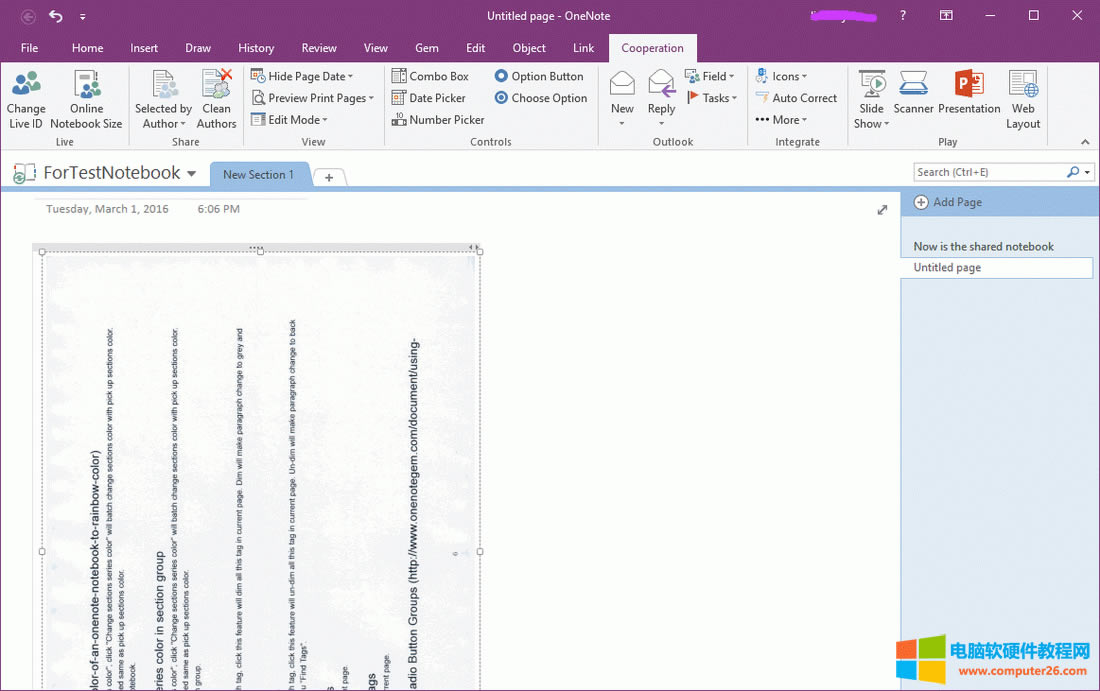Toggle full page view expand arrow
This screenshot has width=1100, height=691.
(882, 210)
